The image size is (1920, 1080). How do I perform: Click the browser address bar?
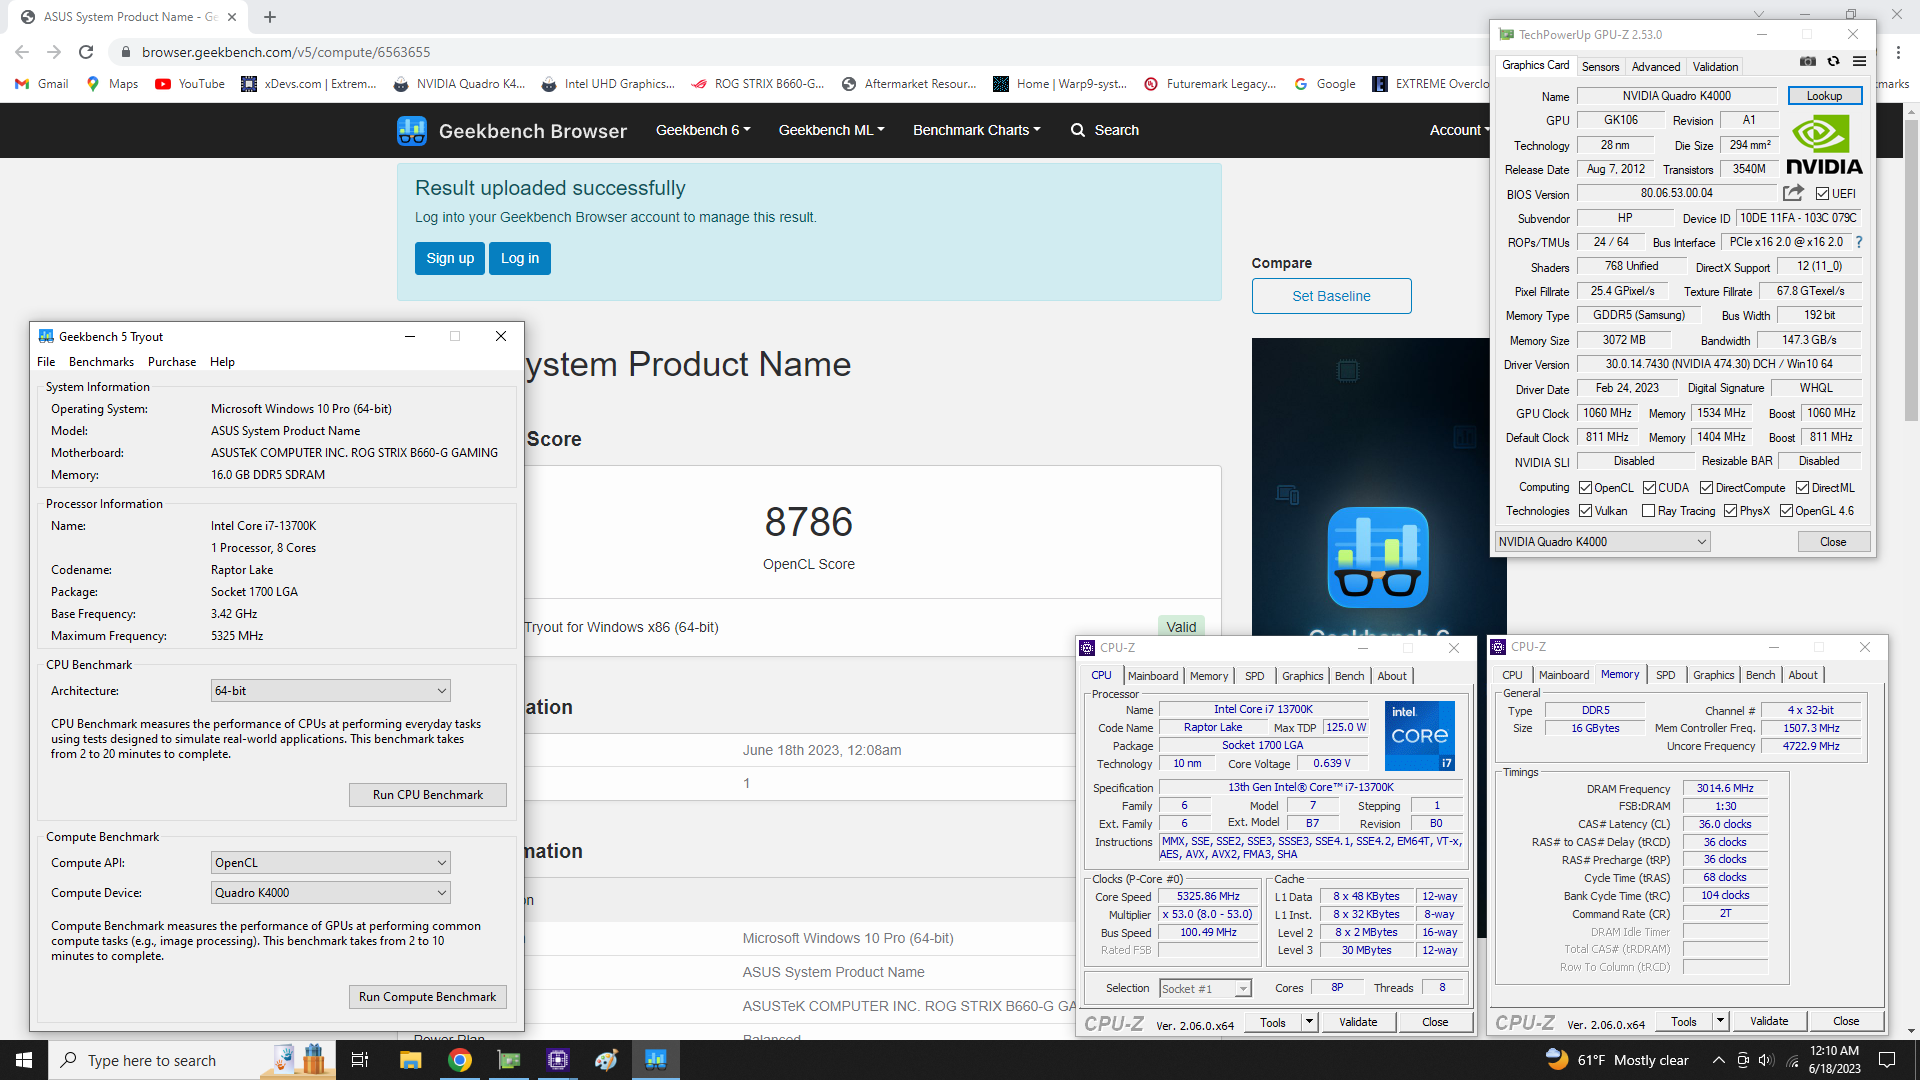click(800, 52)
